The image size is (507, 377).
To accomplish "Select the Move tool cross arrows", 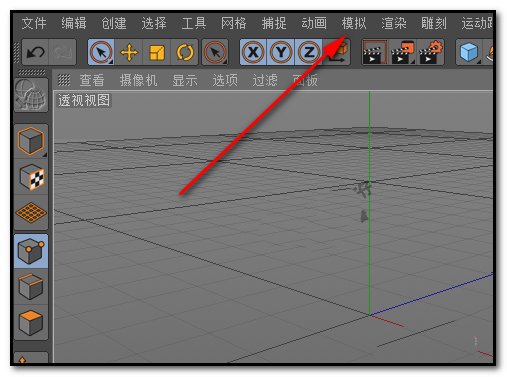I will pos(129,52).
